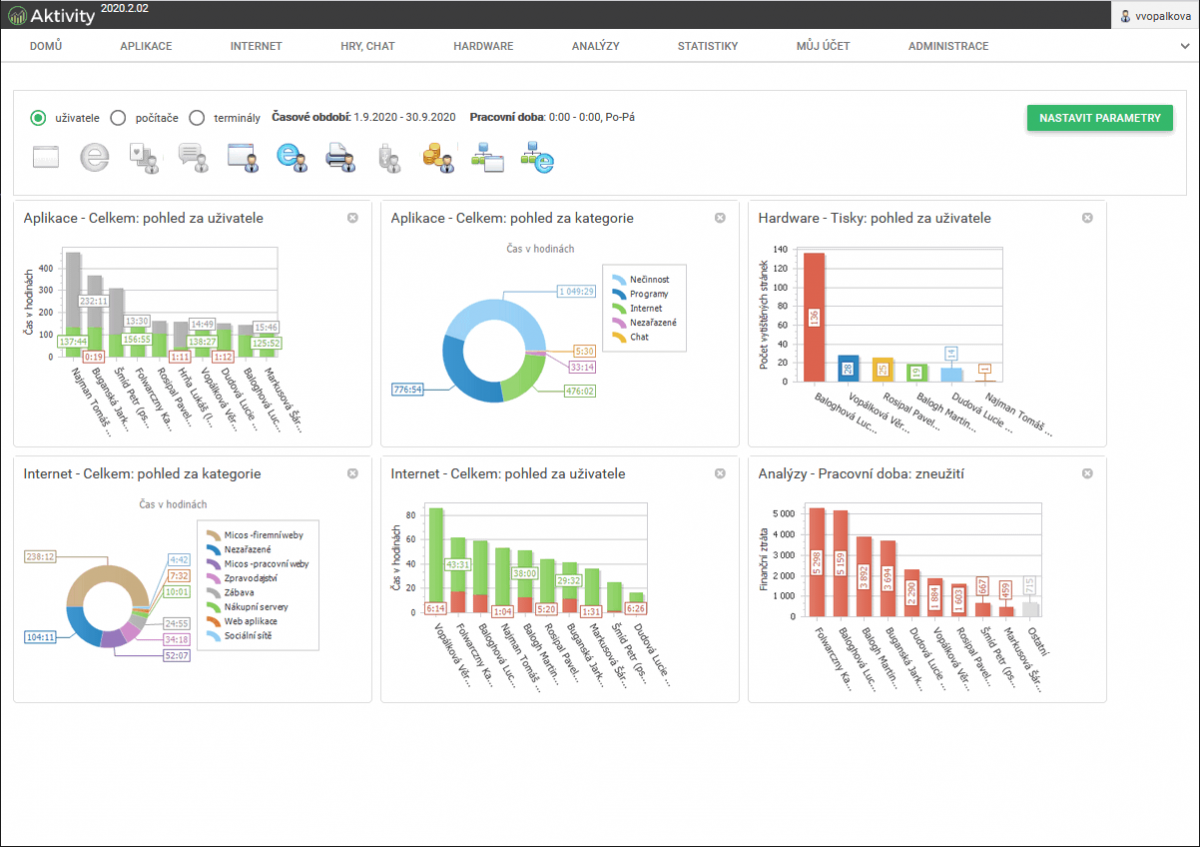This screenshot has height=847, width=1200.
Task: Open the ANALÝZY menu
Action: coord(595,46)
